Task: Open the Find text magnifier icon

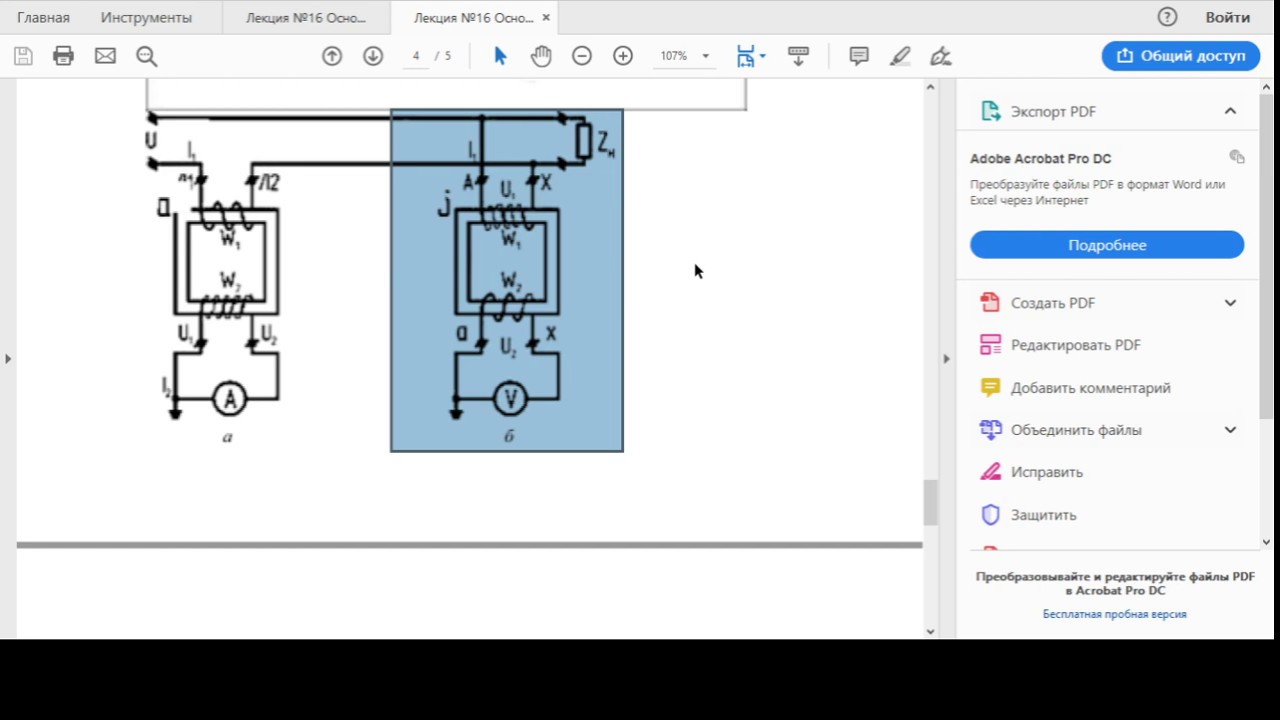Action: pyautogui.click(x=147, y=56)
